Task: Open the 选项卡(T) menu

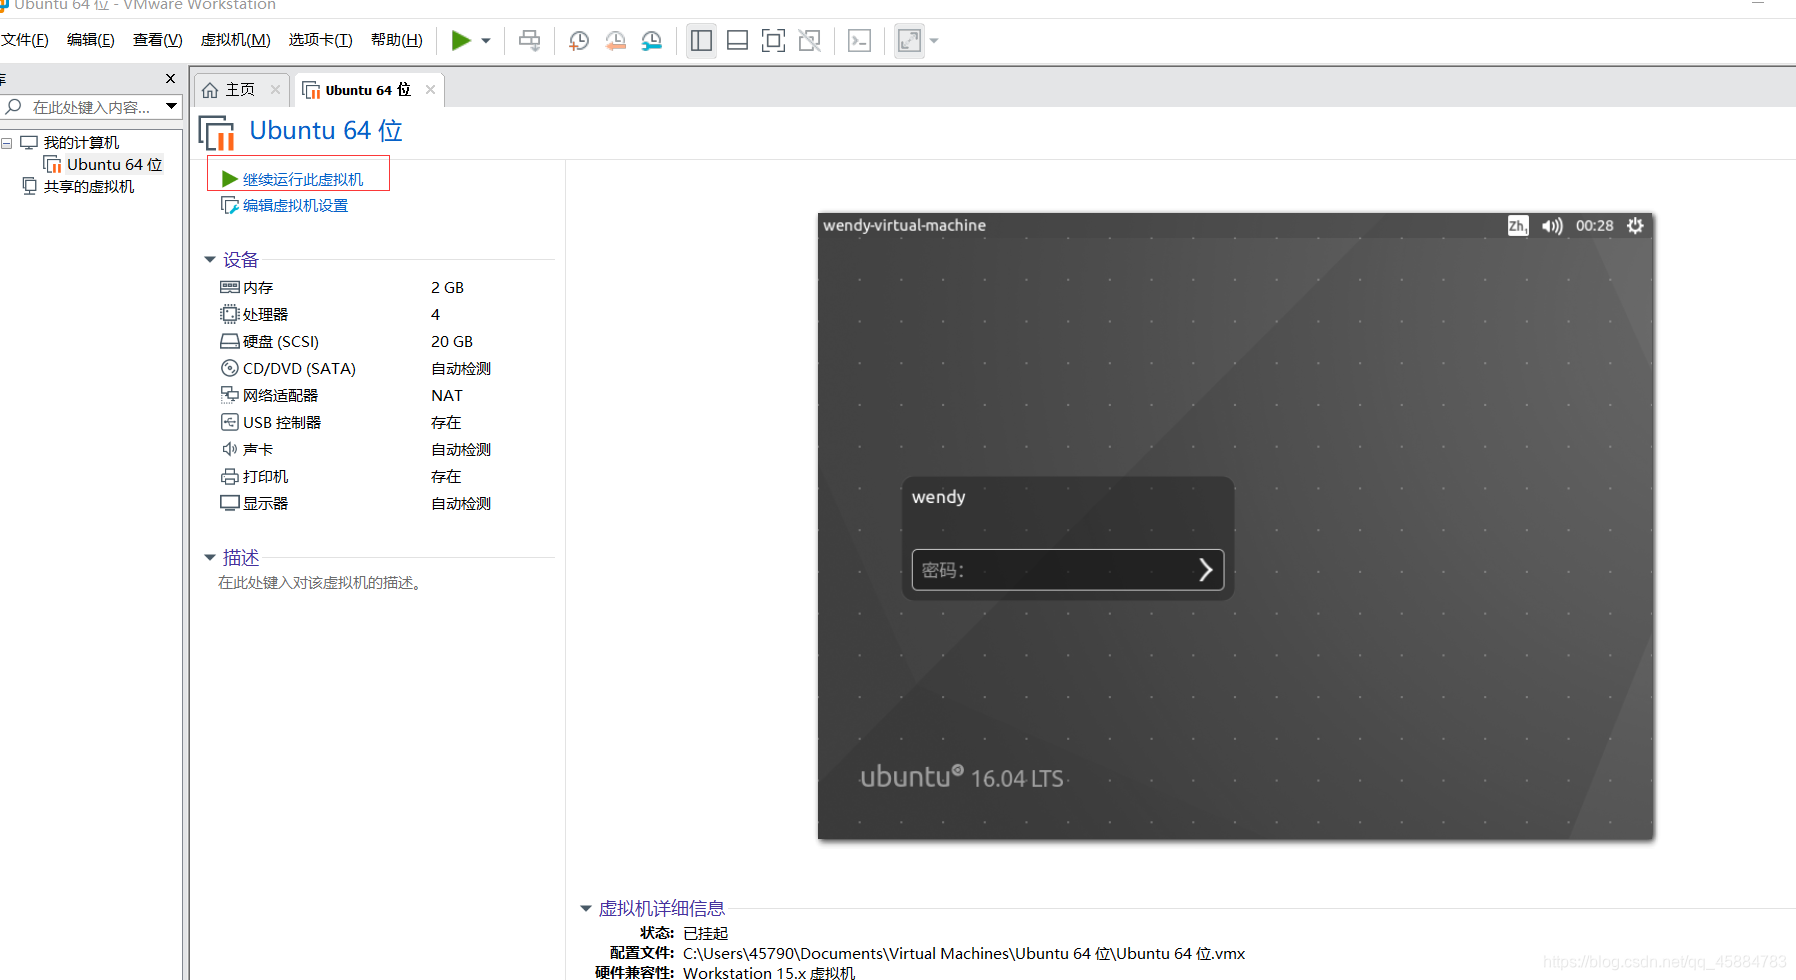Action: pyautogui.click(x=321, y=40)
